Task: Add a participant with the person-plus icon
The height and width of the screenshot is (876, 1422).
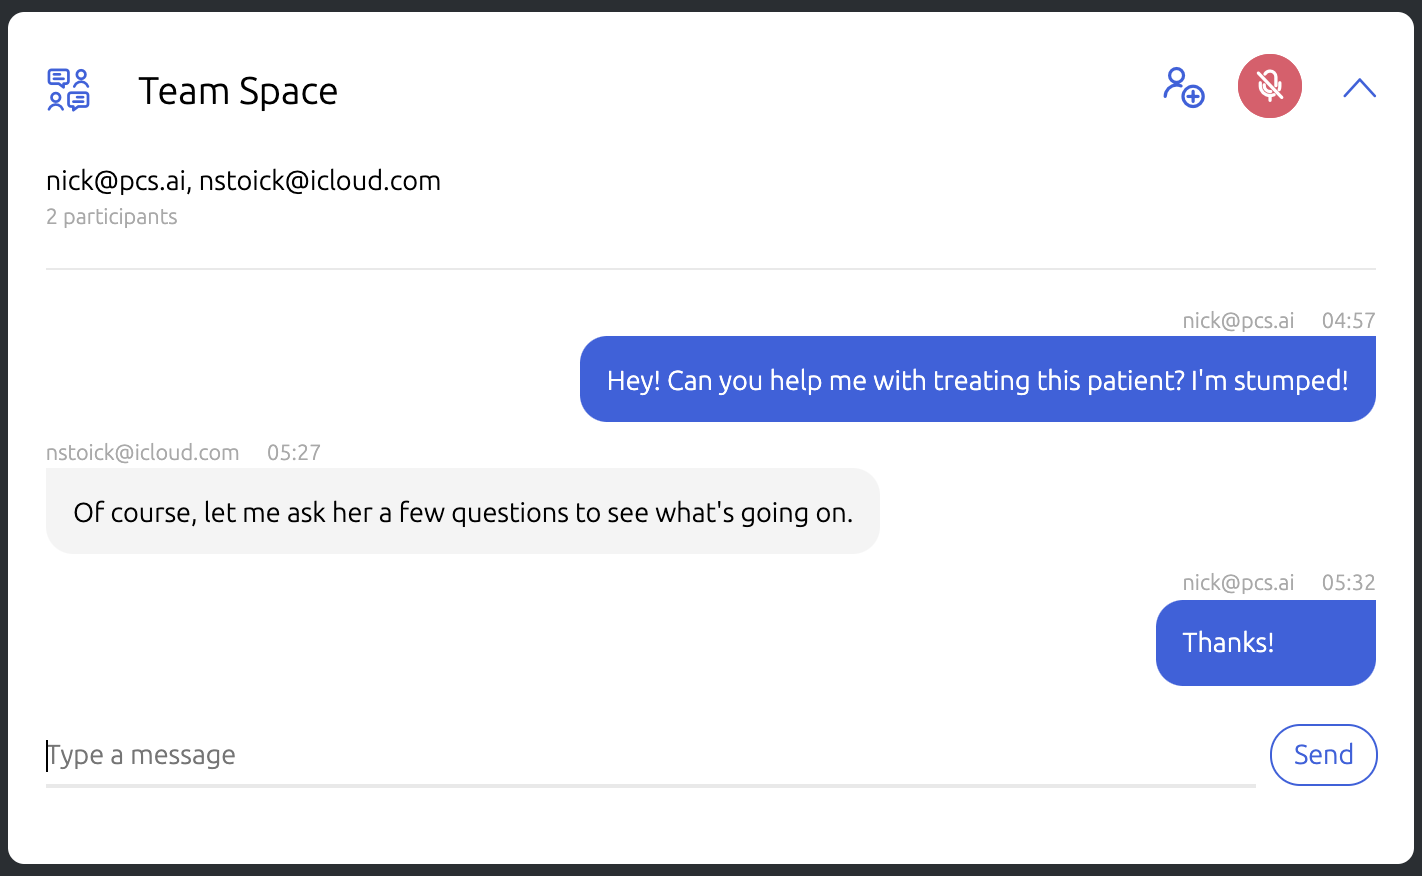Action: 1184,87
